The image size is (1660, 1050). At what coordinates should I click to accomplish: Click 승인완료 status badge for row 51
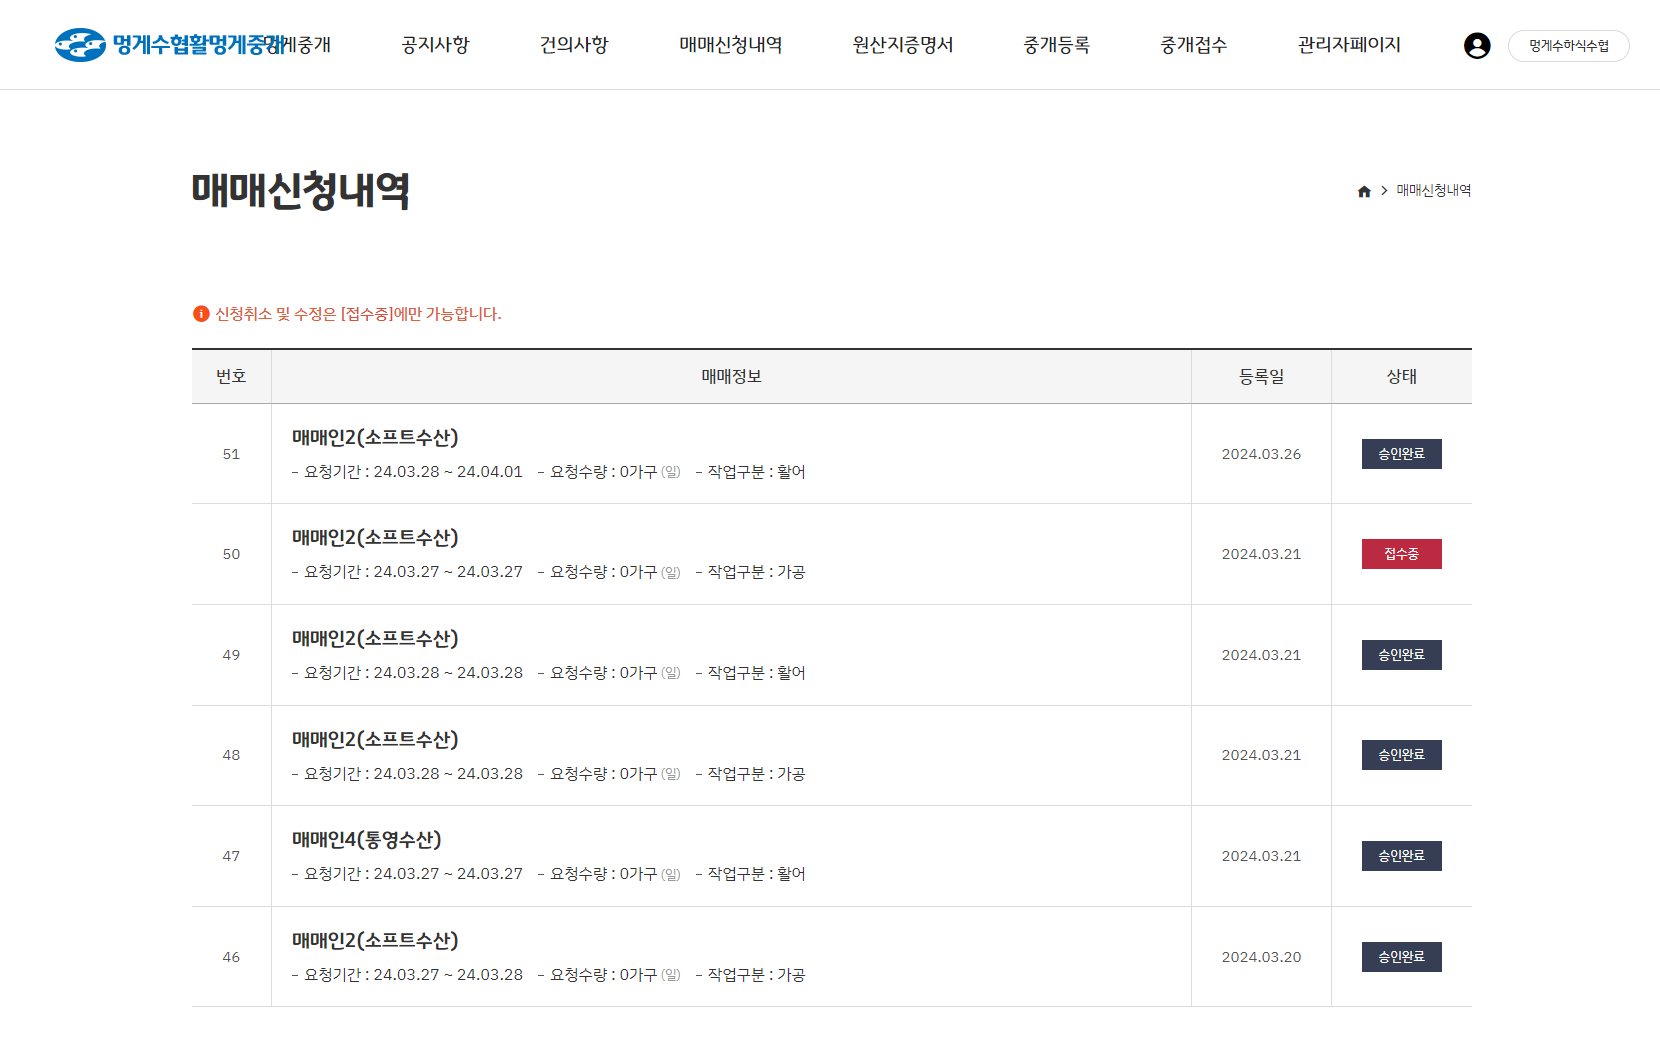click(1401, 454)
